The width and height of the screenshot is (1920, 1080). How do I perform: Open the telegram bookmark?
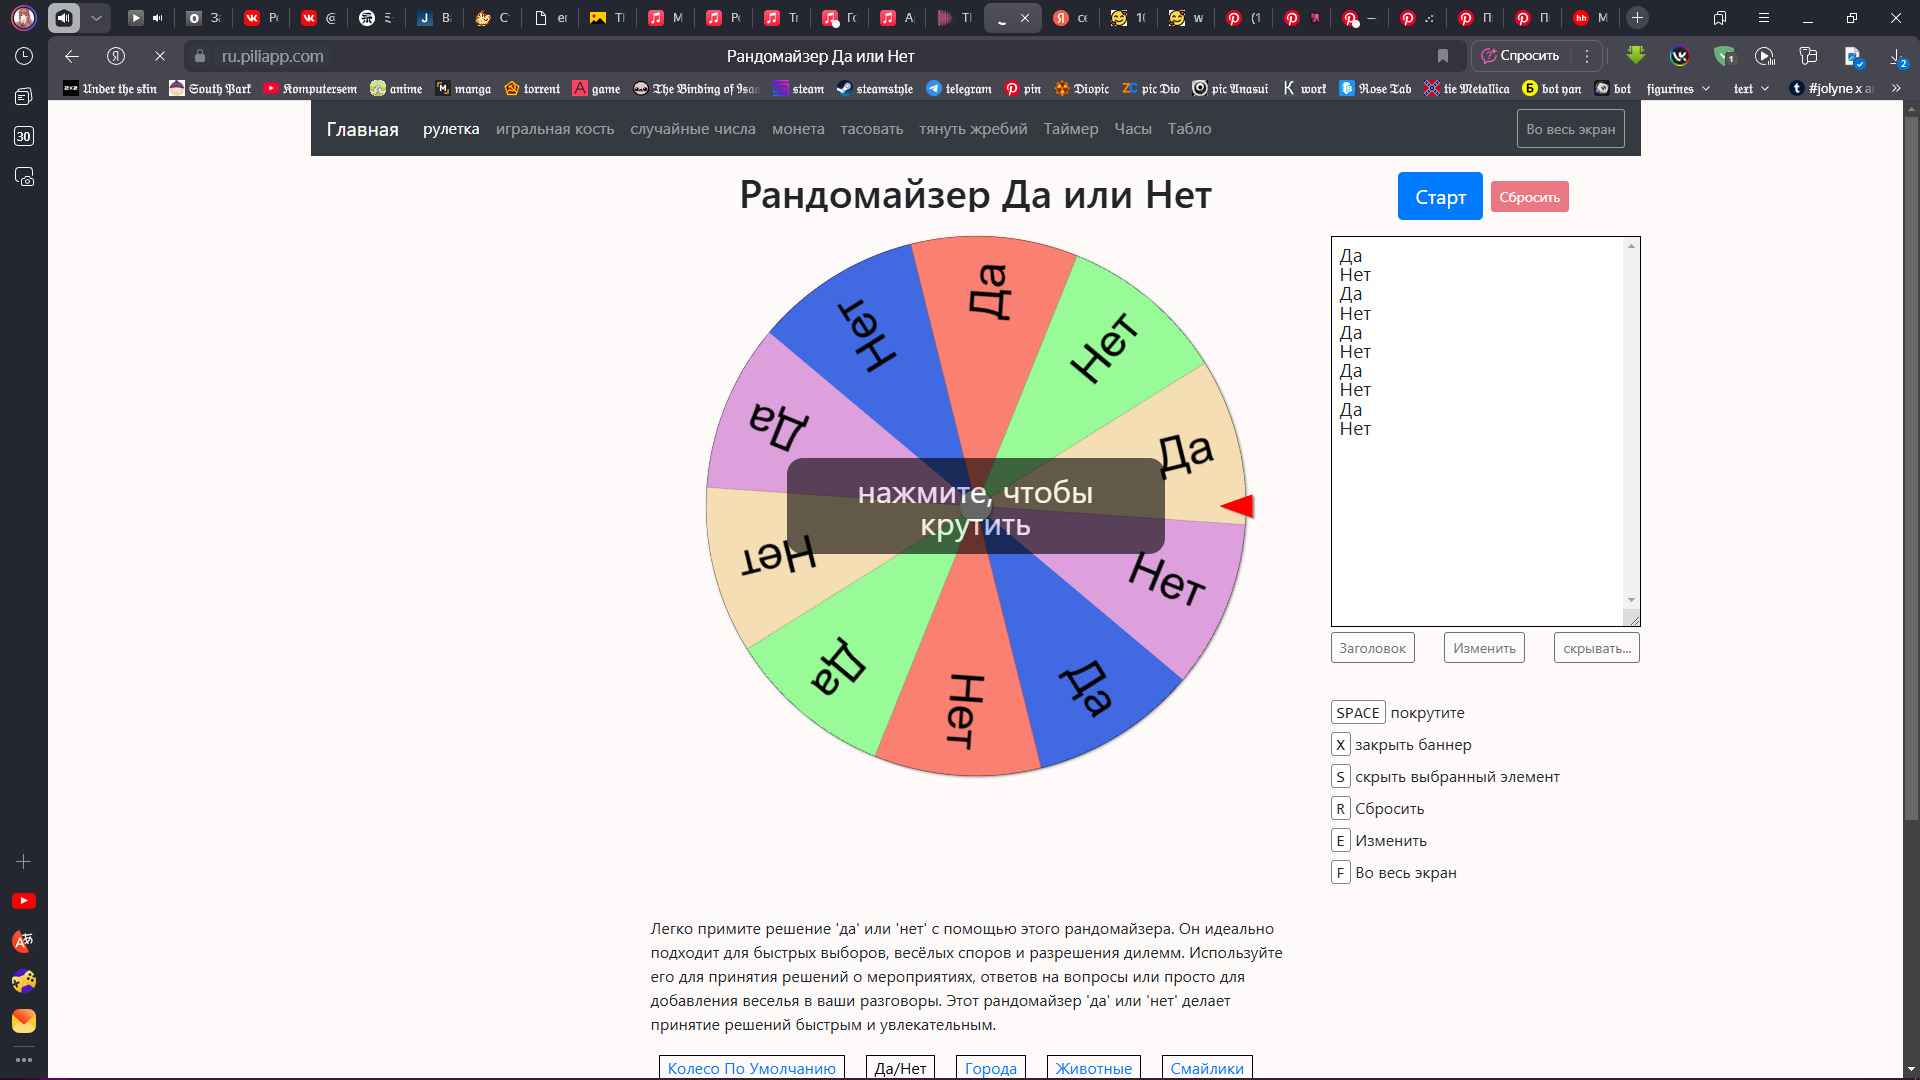[958, 89]
